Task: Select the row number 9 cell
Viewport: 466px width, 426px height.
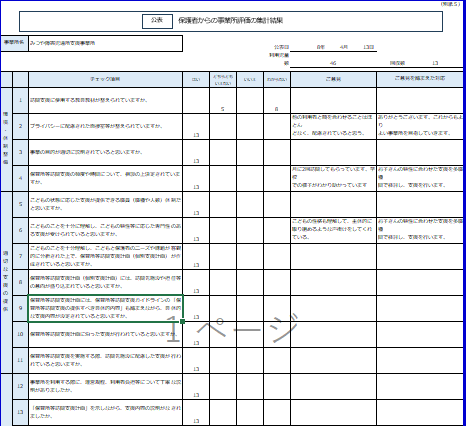Action: 21,308
